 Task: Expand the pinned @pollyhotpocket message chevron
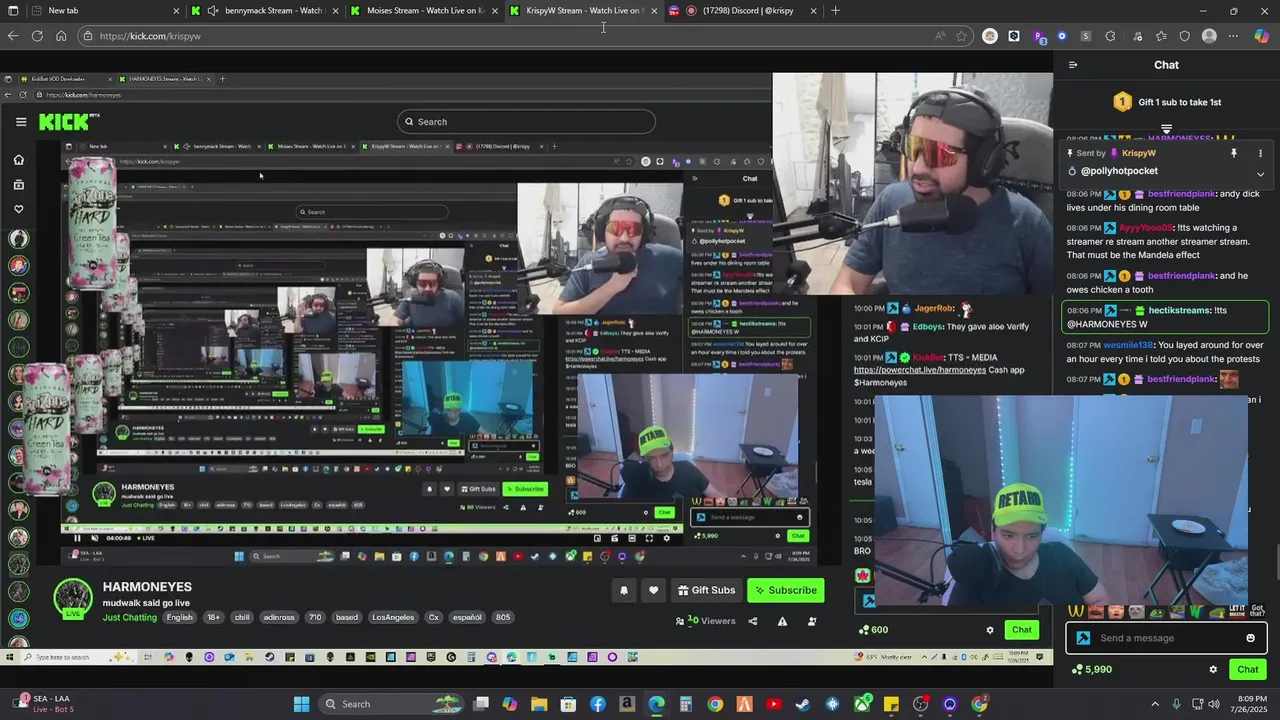coord(1260,174)
